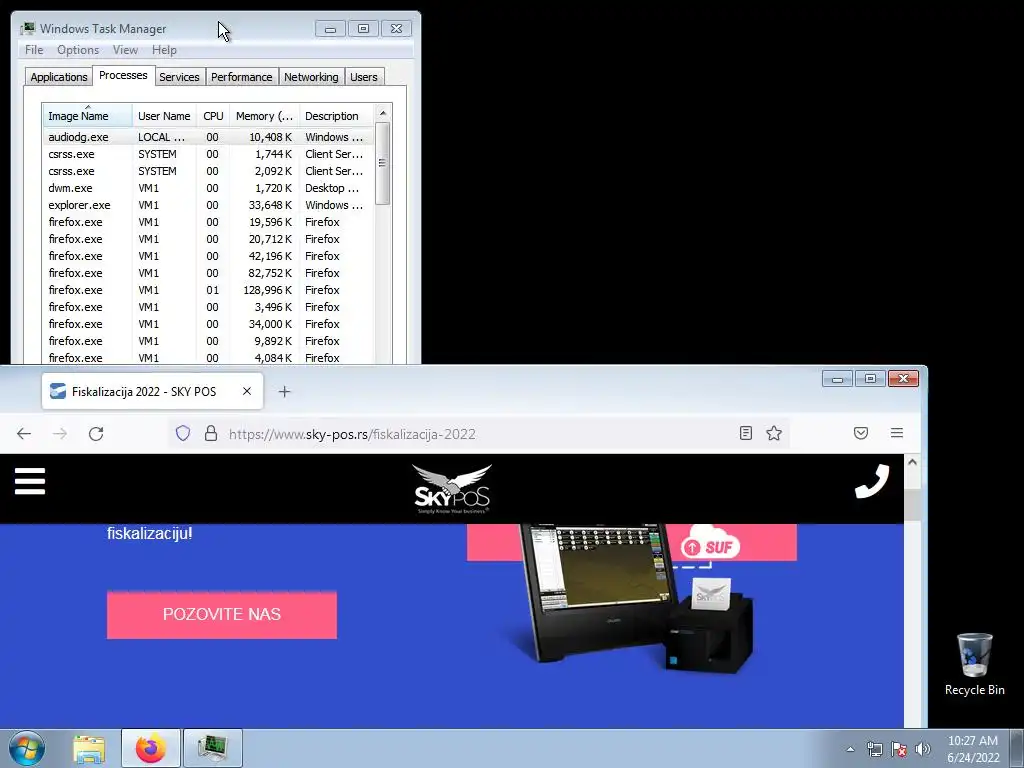Open the Windows Start menu

pos(27,748)
